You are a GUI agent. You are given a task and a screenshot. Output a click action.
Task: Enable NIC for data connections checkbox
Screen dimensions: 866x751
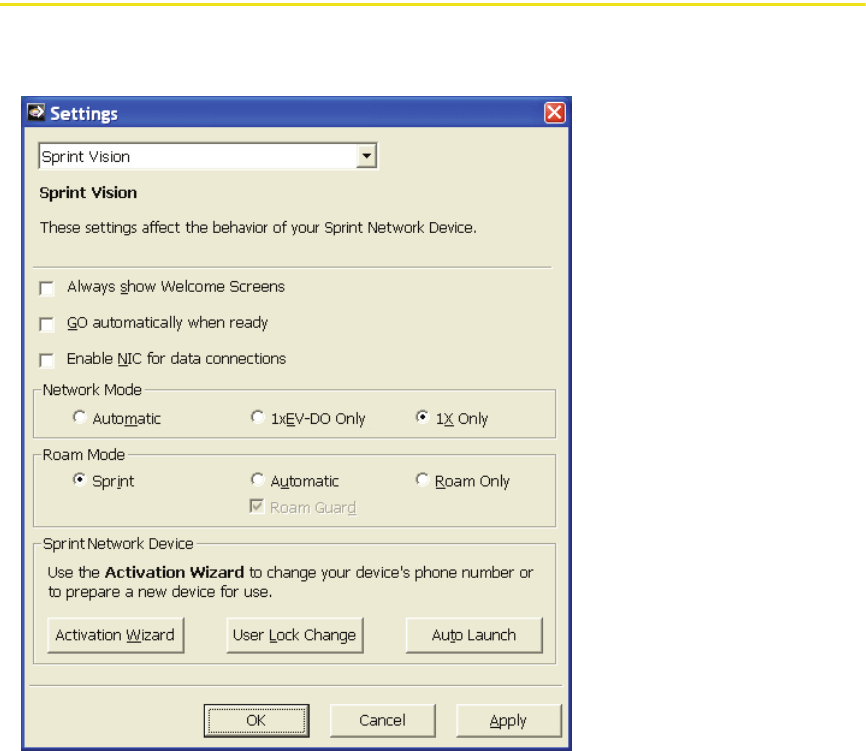click(x=47, y=360)
